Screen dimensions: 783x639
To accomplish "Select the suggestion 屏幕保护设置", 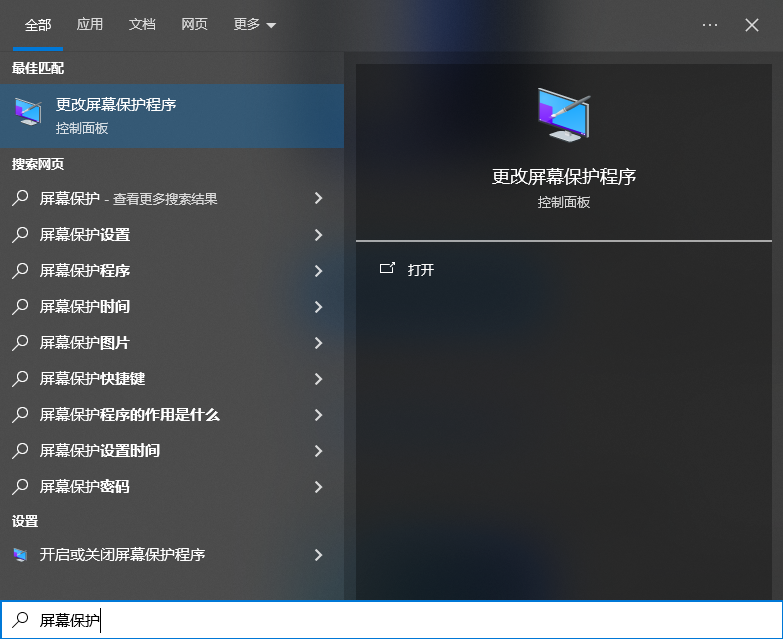I will (172, 235).
